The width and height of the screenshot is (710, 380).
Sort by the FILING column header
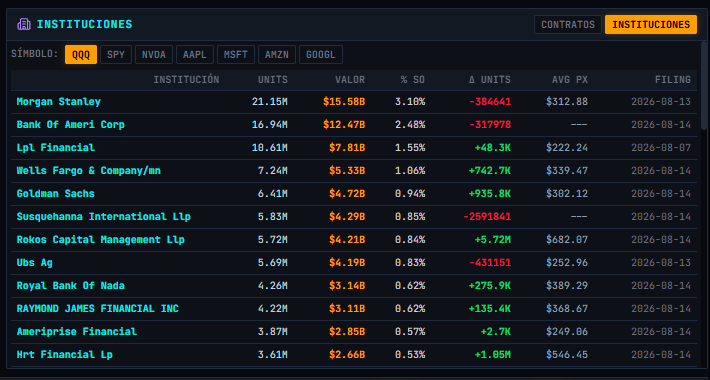click(673, 80)
